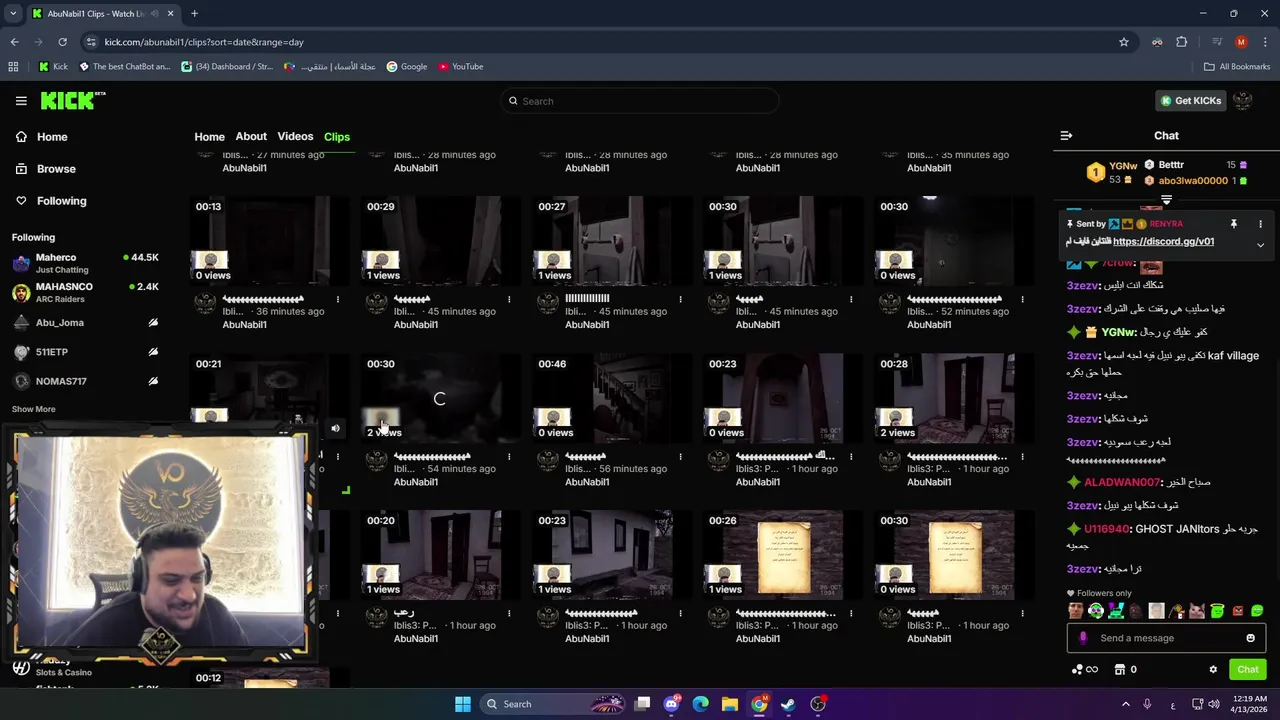
Task: Open Following in the left sidebar
Action: coord(61,201)
